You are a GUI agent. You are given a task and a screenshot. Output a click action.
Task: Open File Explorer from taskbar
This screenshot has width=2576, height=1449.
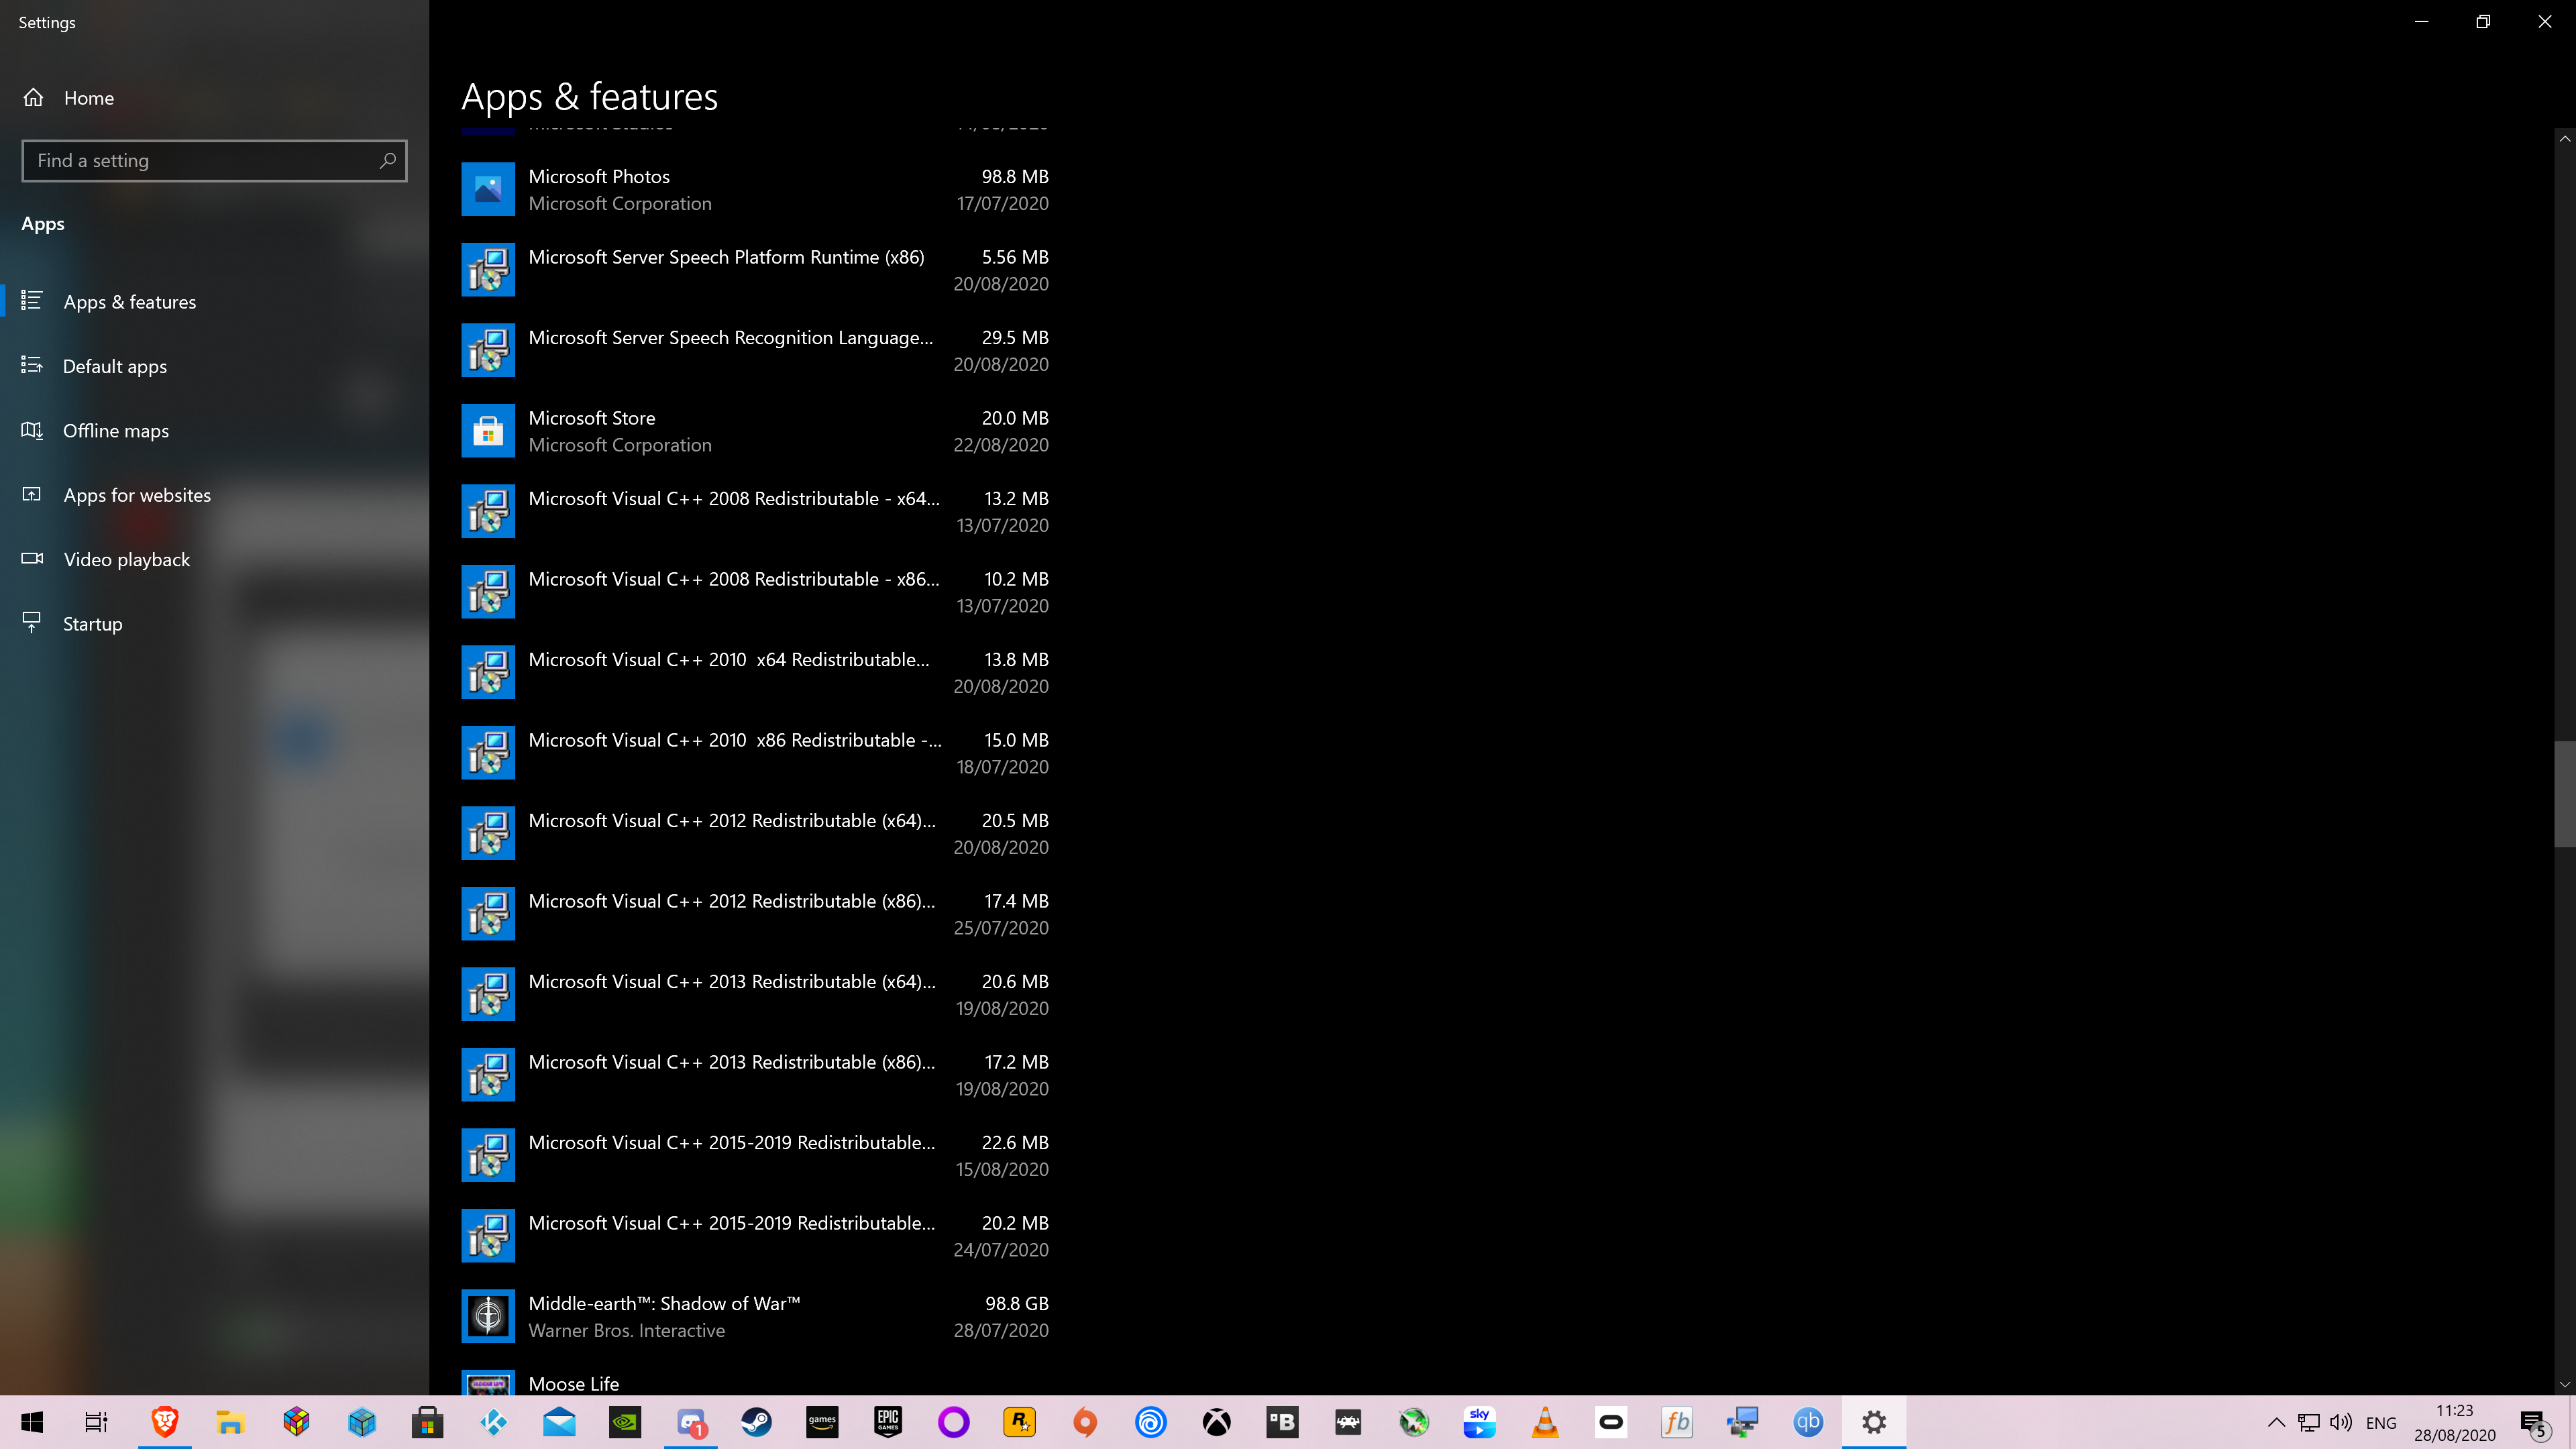(x=230, y=1422)
